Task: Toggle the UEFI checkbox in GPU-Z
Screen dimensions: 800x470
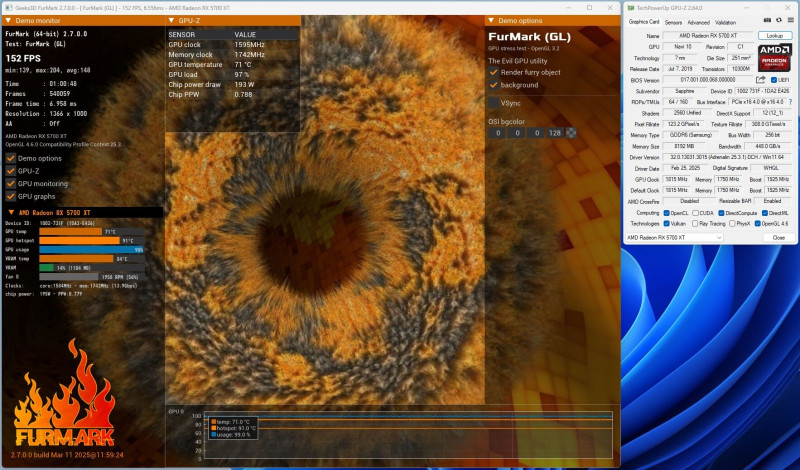Action: [774, 80]
